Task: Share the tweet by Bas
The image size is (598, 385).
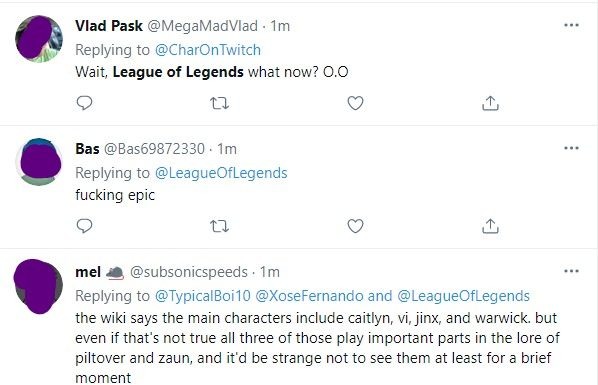Action: 490,226
